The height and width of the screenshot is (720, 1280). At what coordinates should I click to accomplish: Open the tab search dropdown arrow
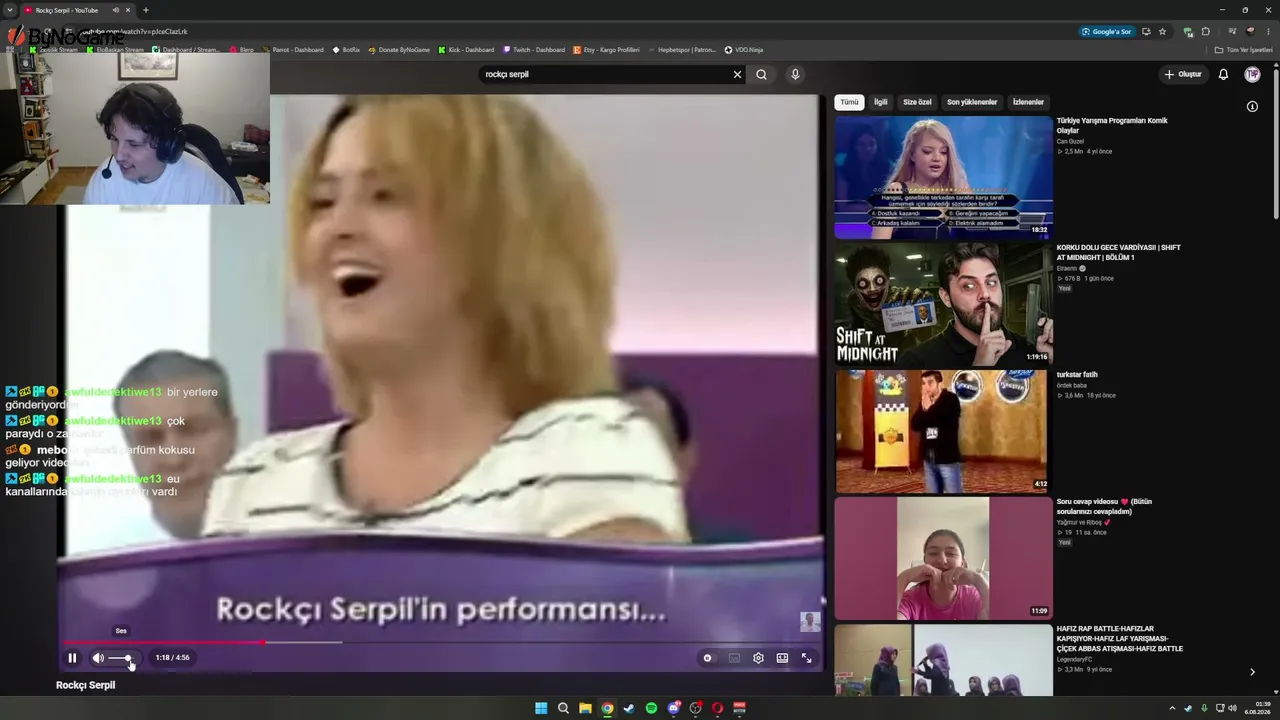point(9,10)
